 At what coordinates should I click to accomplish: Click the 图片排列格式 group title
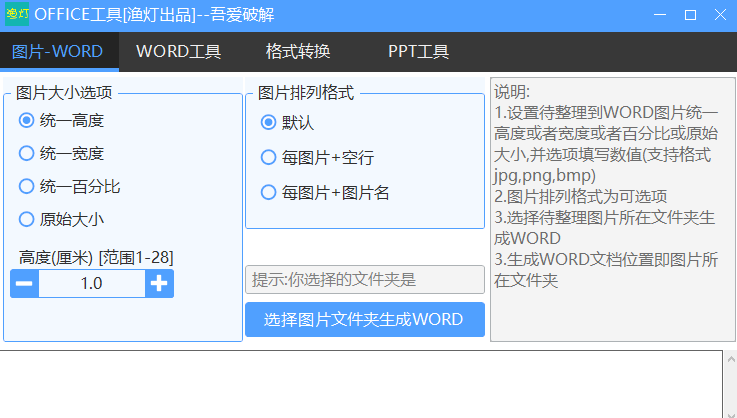point(306,93)
